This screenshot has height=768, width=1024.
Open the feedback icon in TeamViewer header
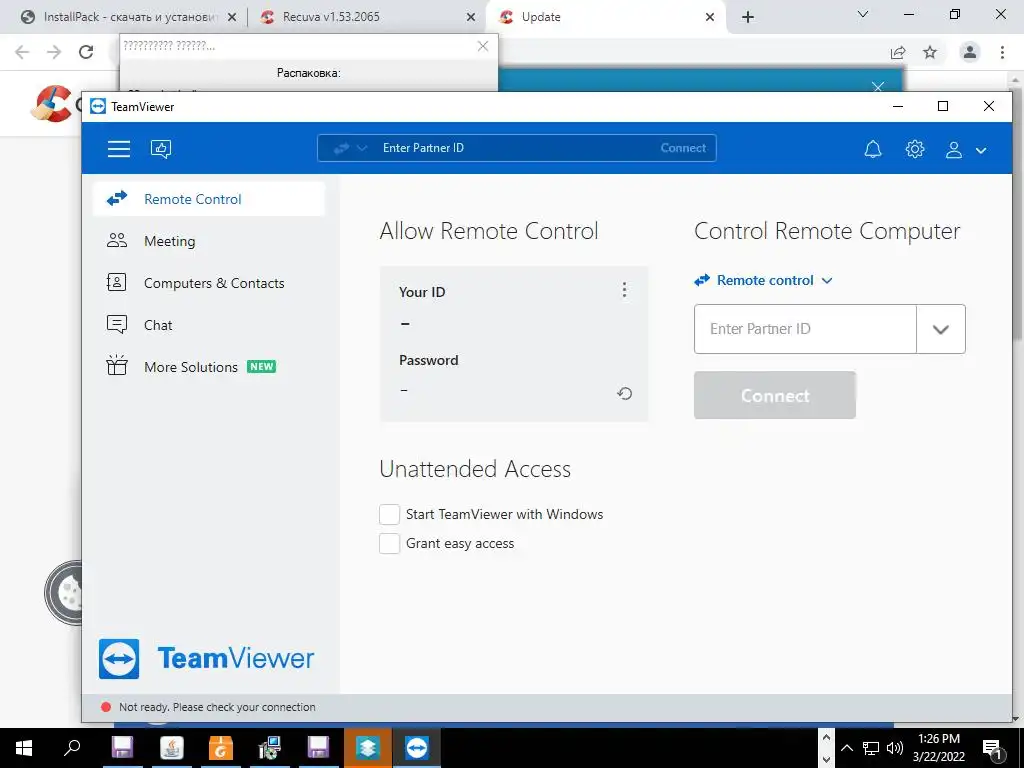tap(161, 149)
